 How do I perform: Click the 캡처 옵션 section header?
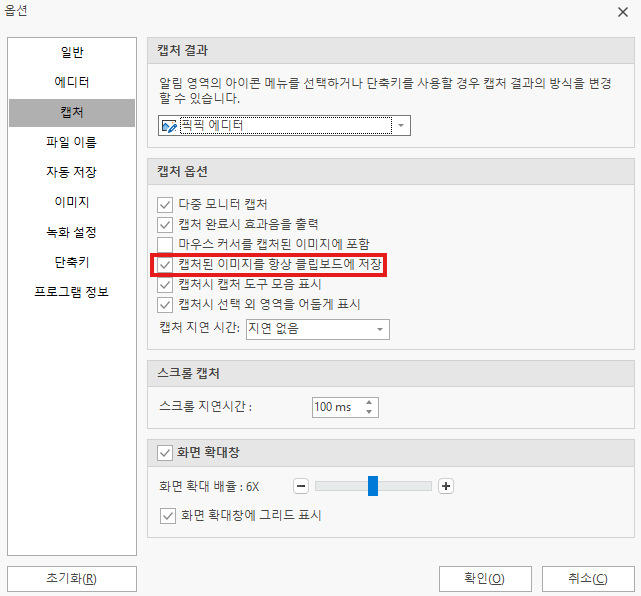pyautogui.click(x=391, y=172)
